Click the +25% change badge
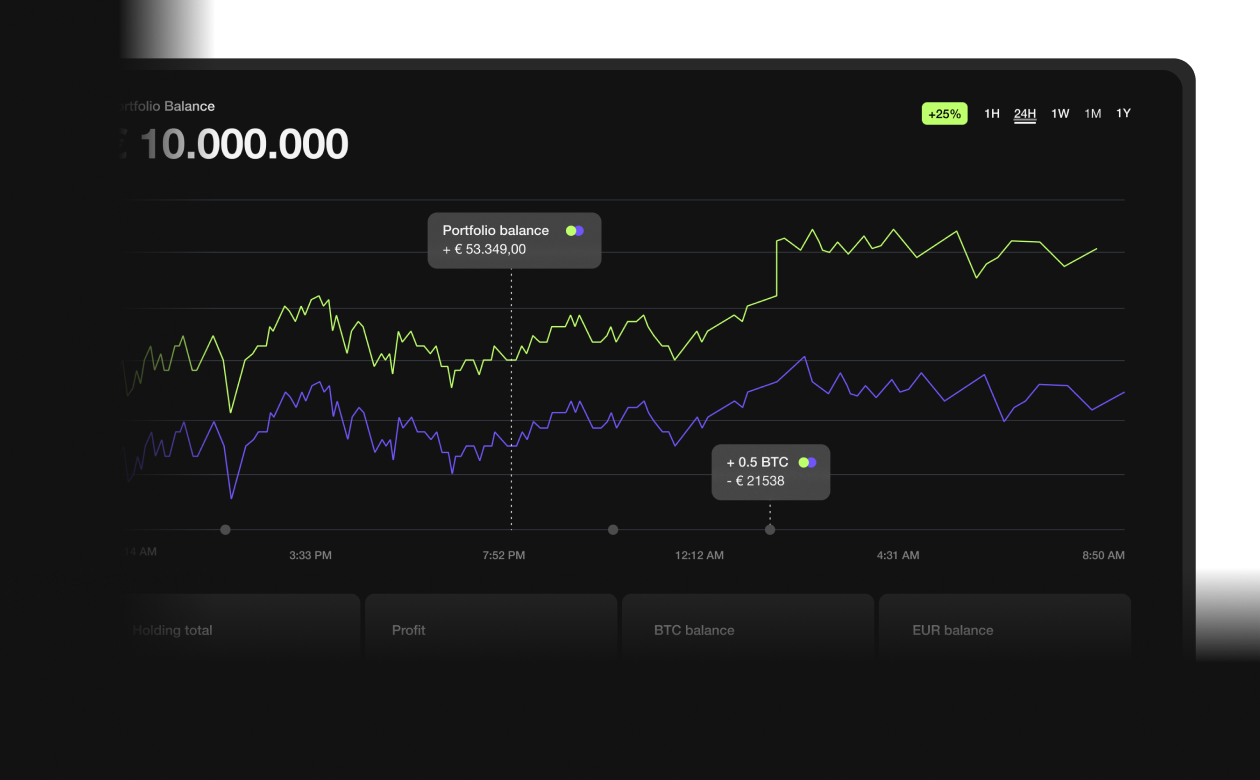 coord(944,114)
